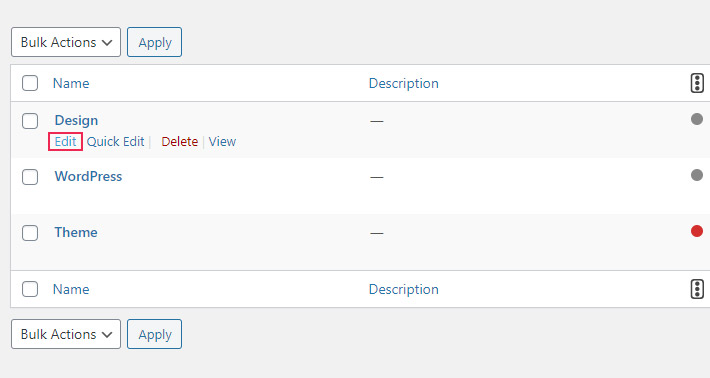The width and height of the screenshot is (710, 378).
Task: Check the WordPress category checkbox
Action: (30, 177)
